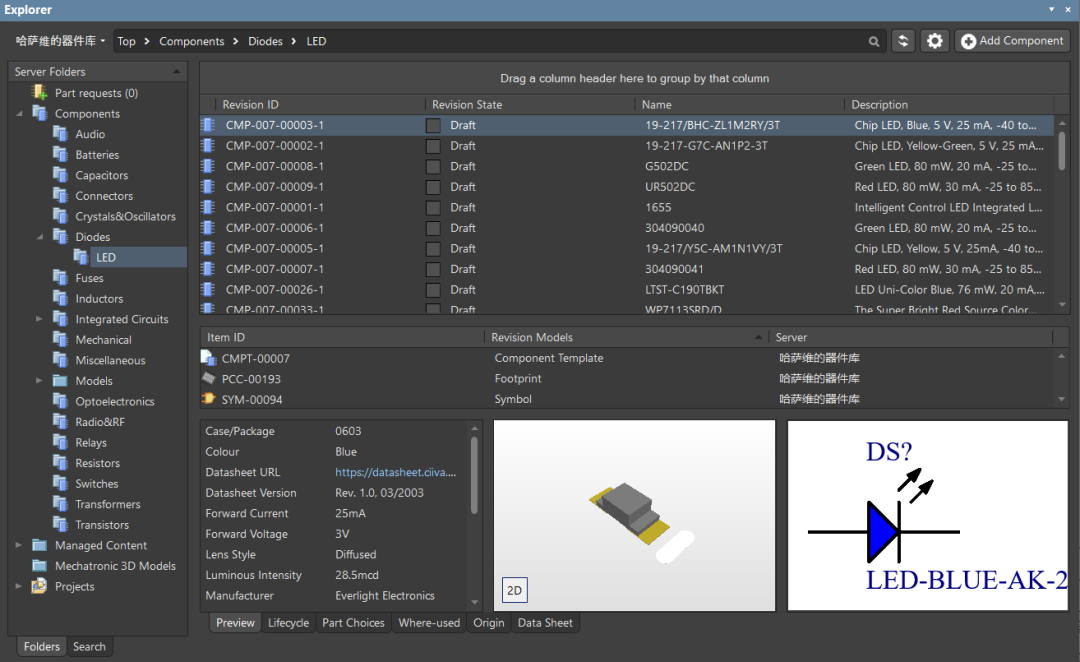This screenshot has width=1080, height=662.
Task: Click the Components breadcrumb
Action: [x=191, y=41]
